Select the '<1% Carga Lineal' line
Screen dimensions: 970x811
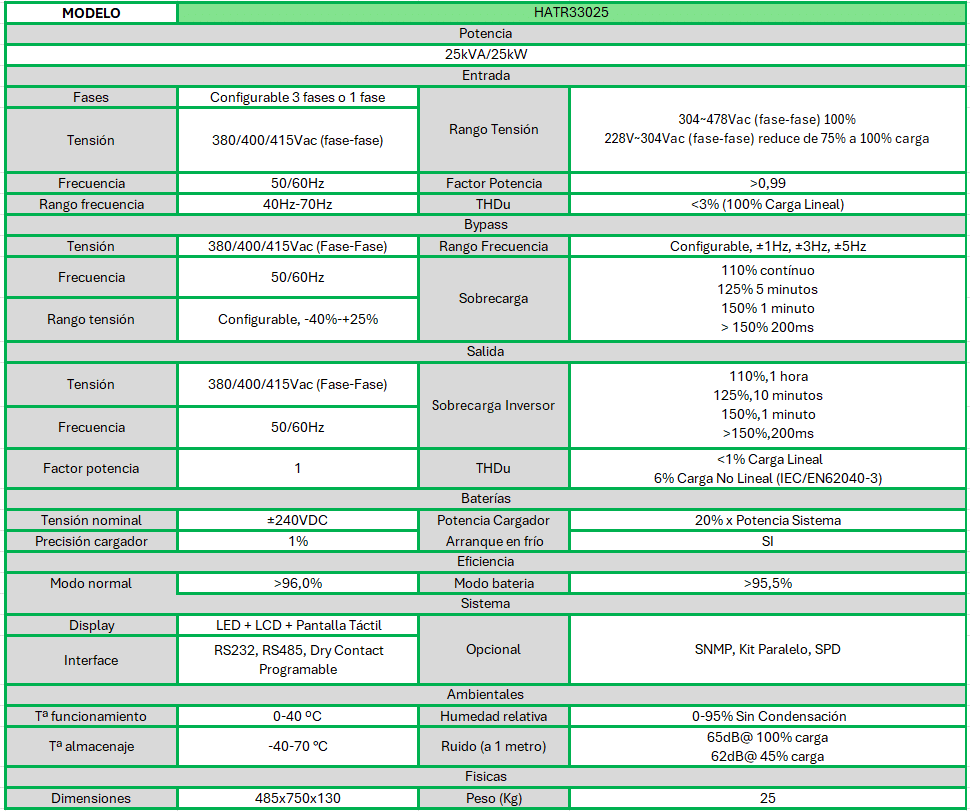click(769, 460)
